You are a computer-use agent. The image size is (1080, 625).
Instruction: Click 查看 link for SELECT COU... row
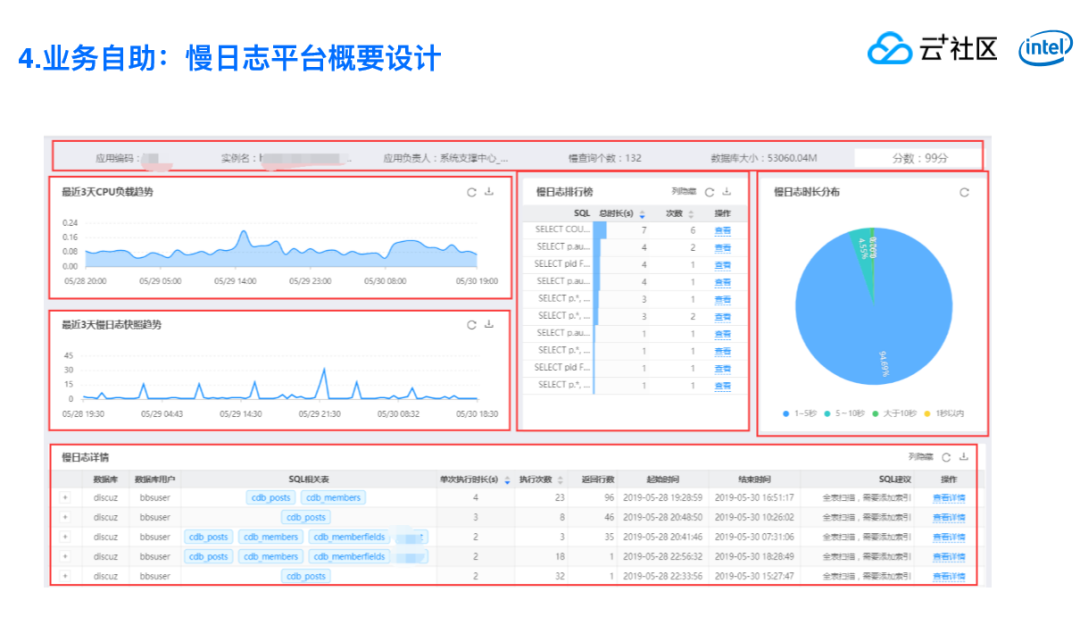pos(722,231)
